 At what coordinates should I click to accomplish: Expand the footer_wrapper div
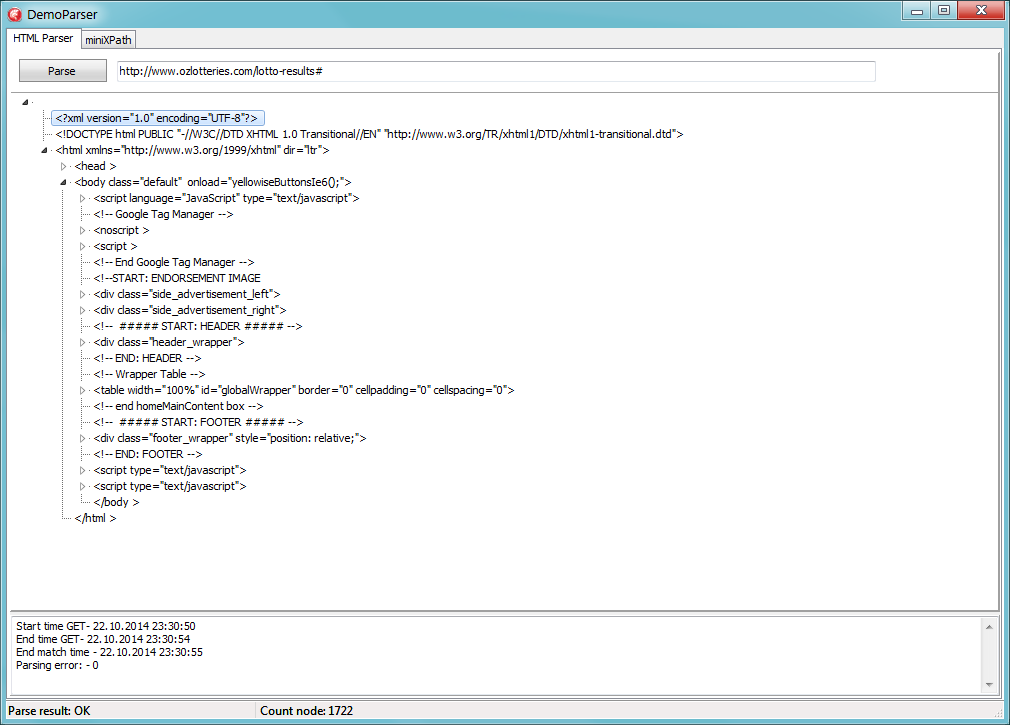82,438
